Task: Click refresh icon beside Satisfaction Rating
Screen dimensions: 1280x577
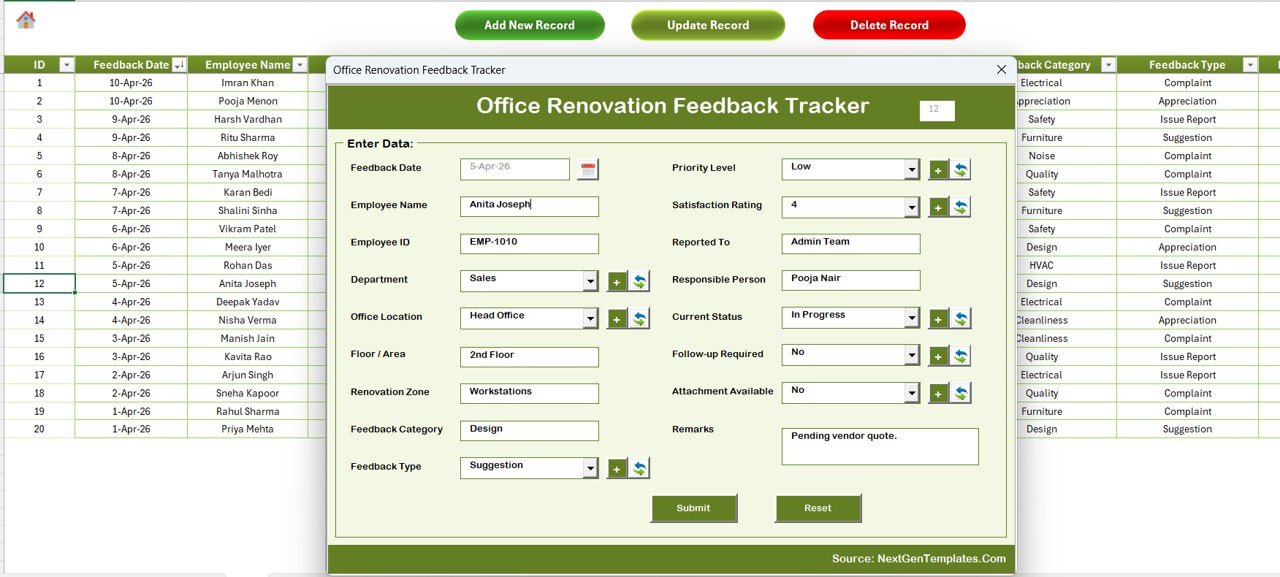Action: click(x=961, y=207)
